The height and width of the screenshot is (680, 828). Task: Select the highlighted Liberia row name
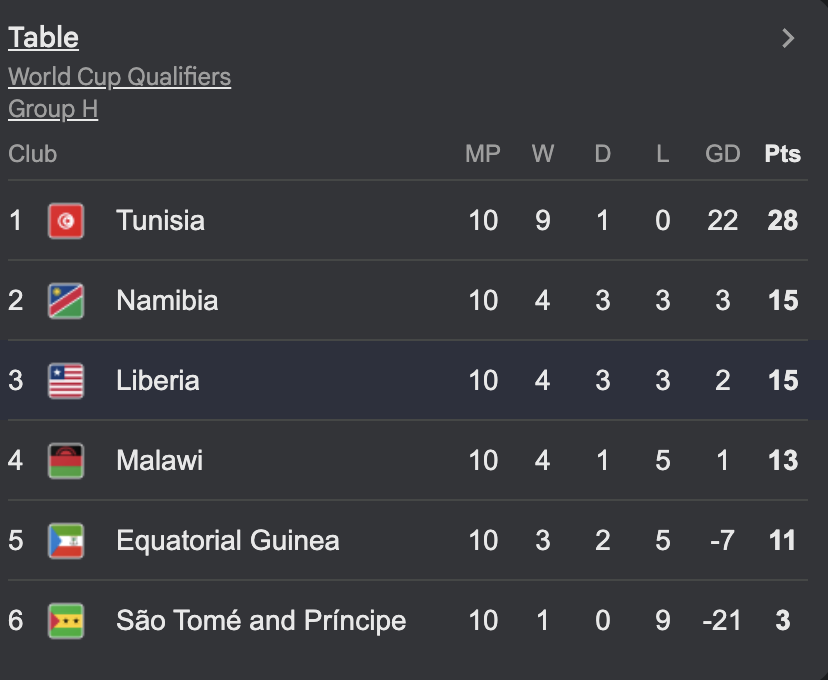157,381
